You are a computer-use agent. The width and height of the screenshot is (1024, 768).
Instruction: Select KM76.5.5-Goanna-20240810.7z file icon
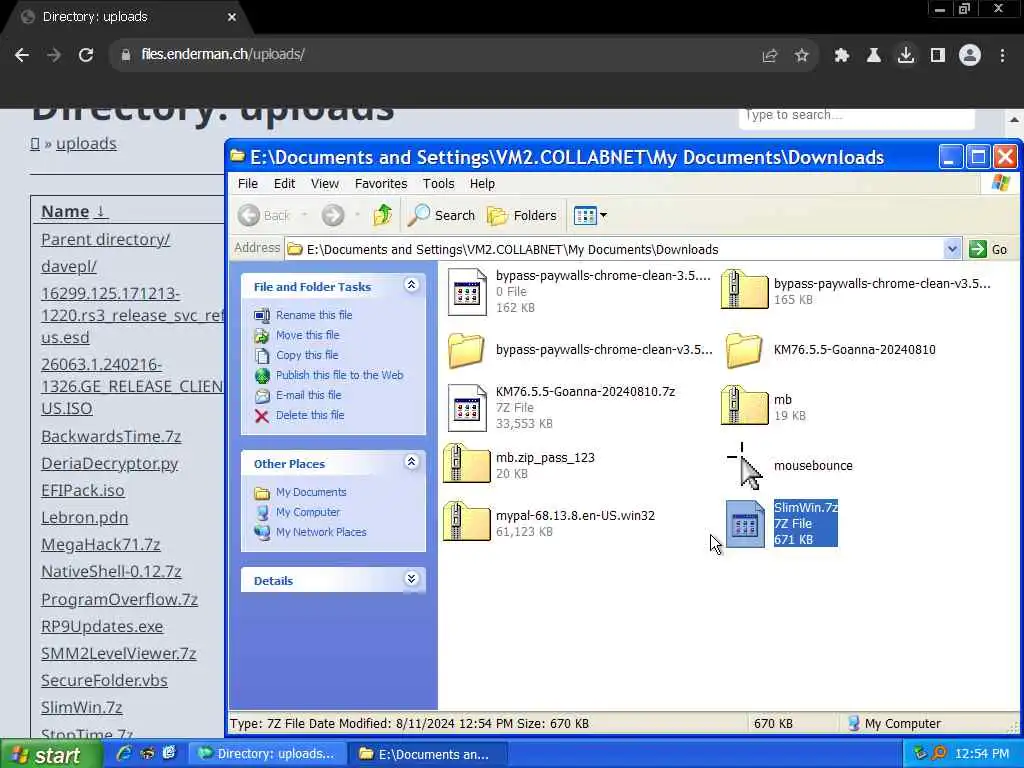[467, 408]
